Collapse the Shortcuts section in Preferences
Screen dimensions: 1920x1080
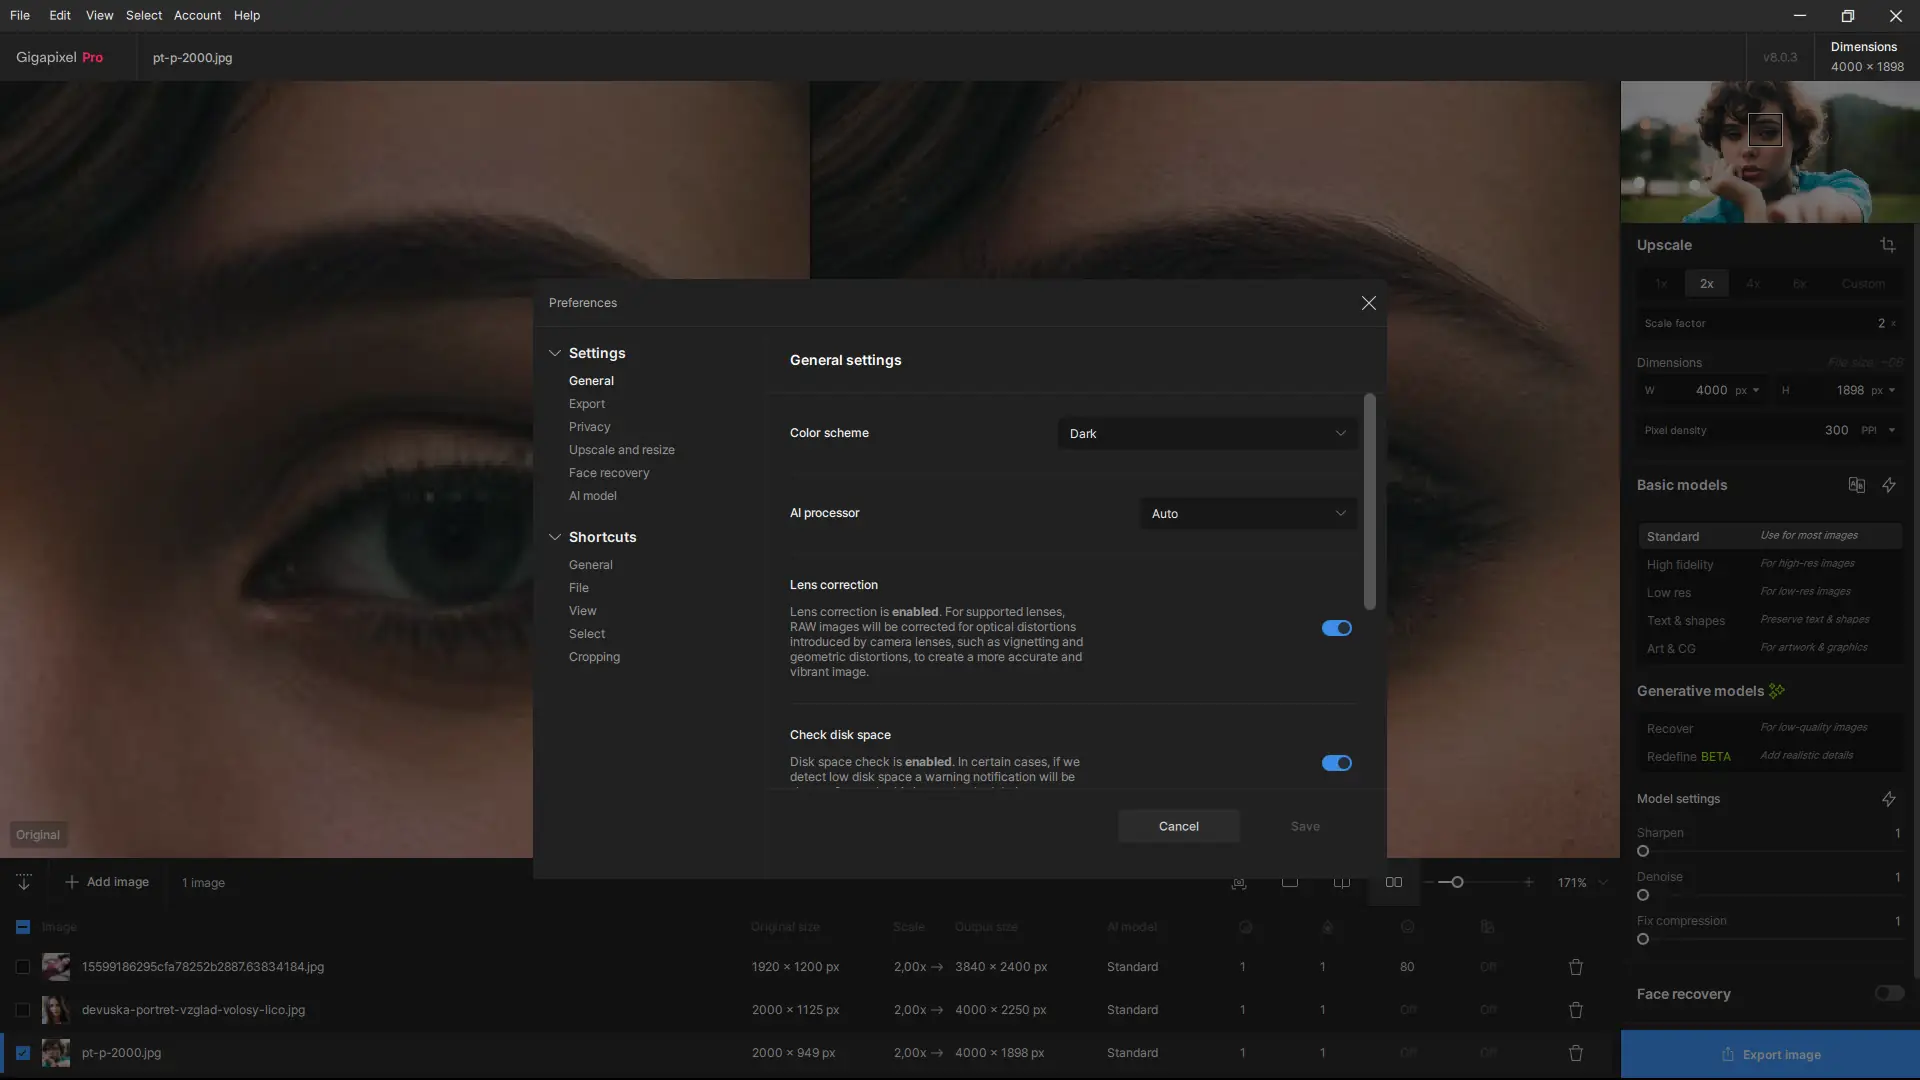point(555,537)
